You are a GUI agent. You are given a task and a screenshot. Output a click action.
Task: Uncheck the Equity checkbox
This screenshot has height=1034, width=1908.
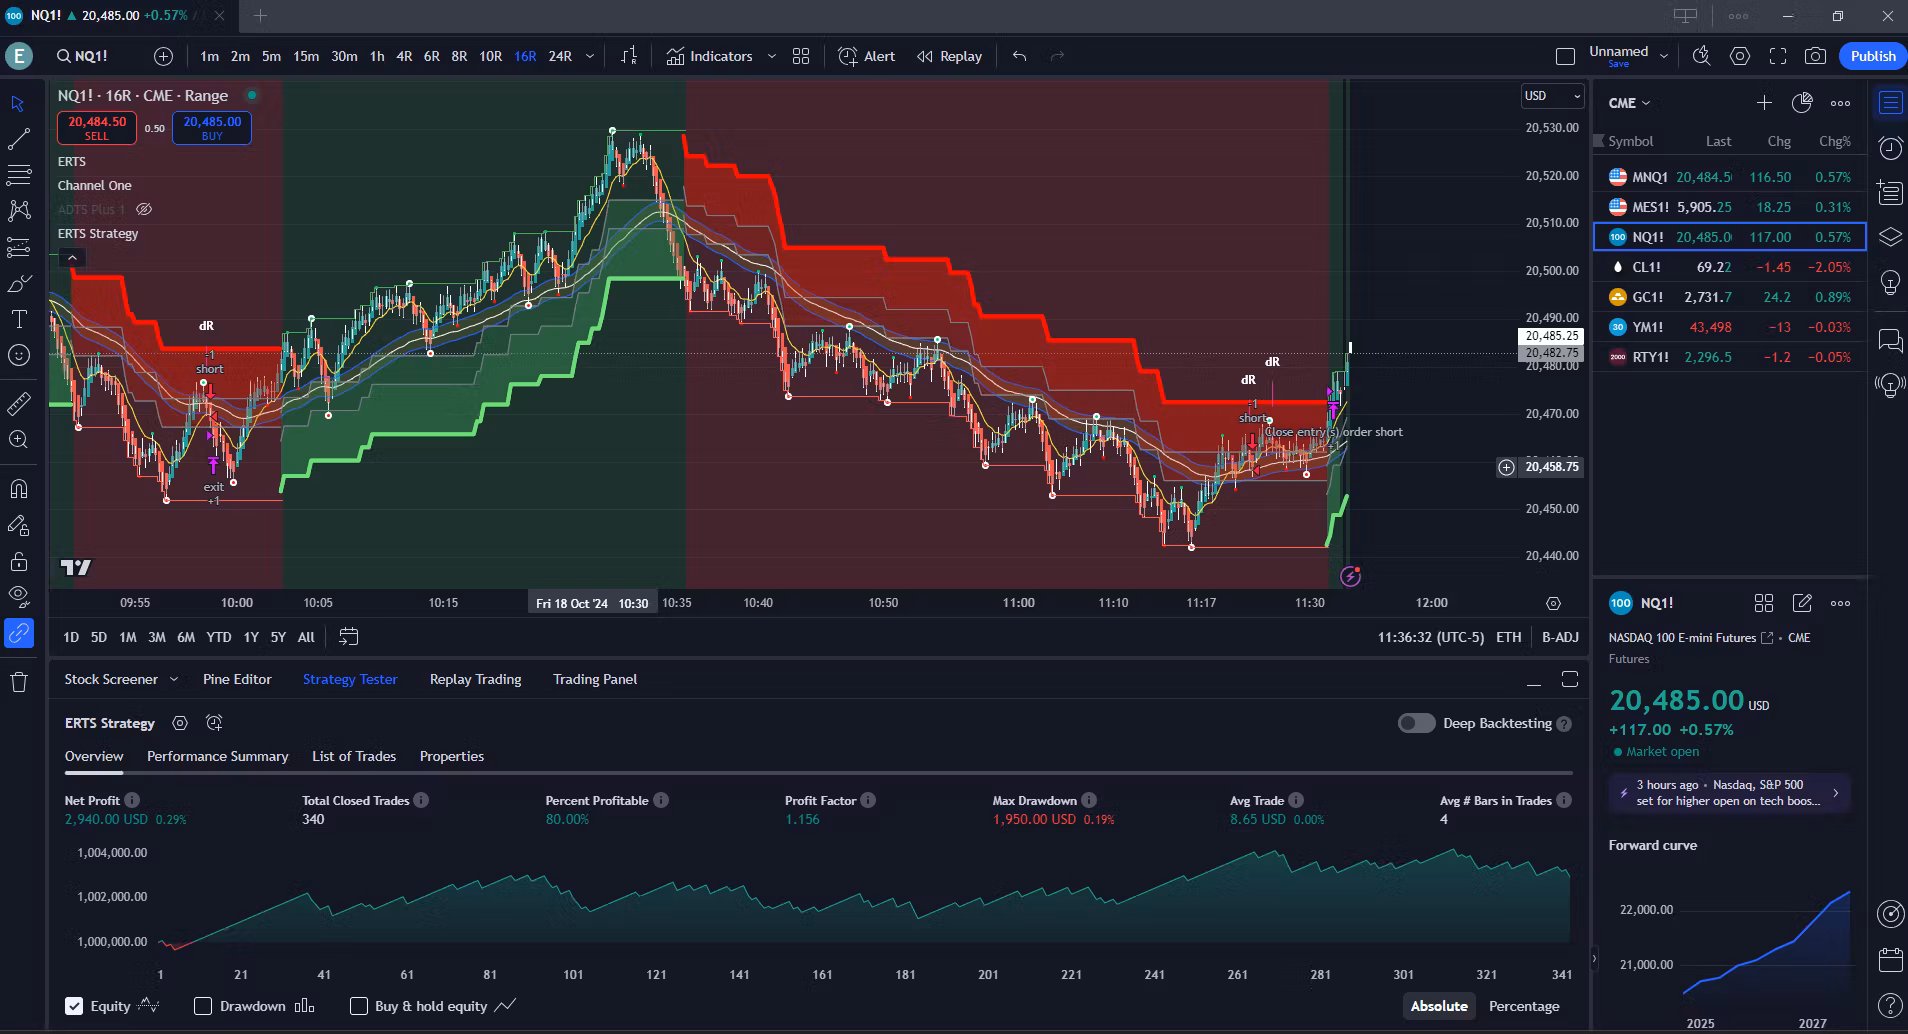pos(74,1006)
